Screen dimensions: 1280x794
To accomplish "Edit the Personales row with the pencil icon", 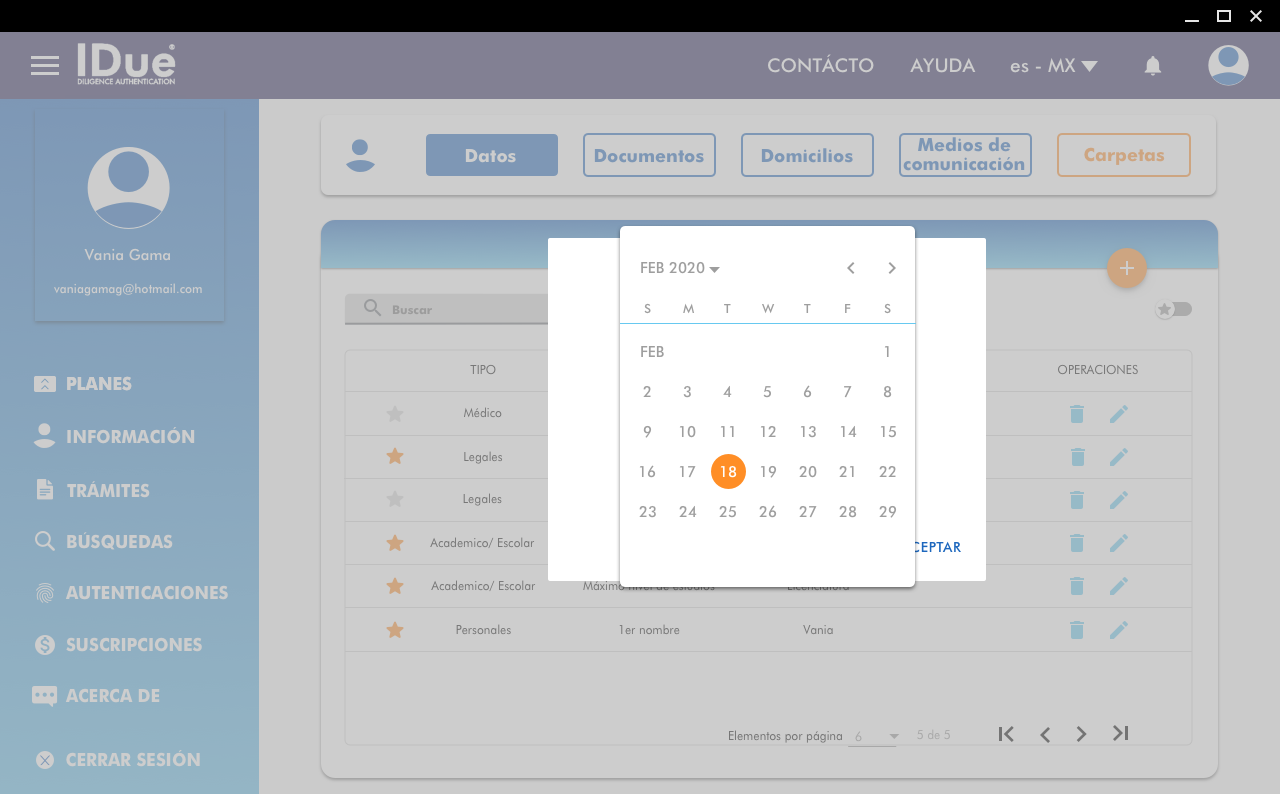I will point(1118,630).
